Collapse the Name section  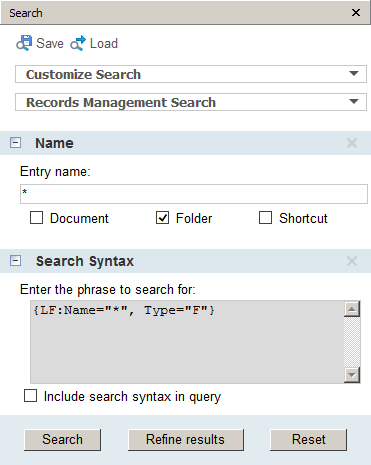click(15, 143)
